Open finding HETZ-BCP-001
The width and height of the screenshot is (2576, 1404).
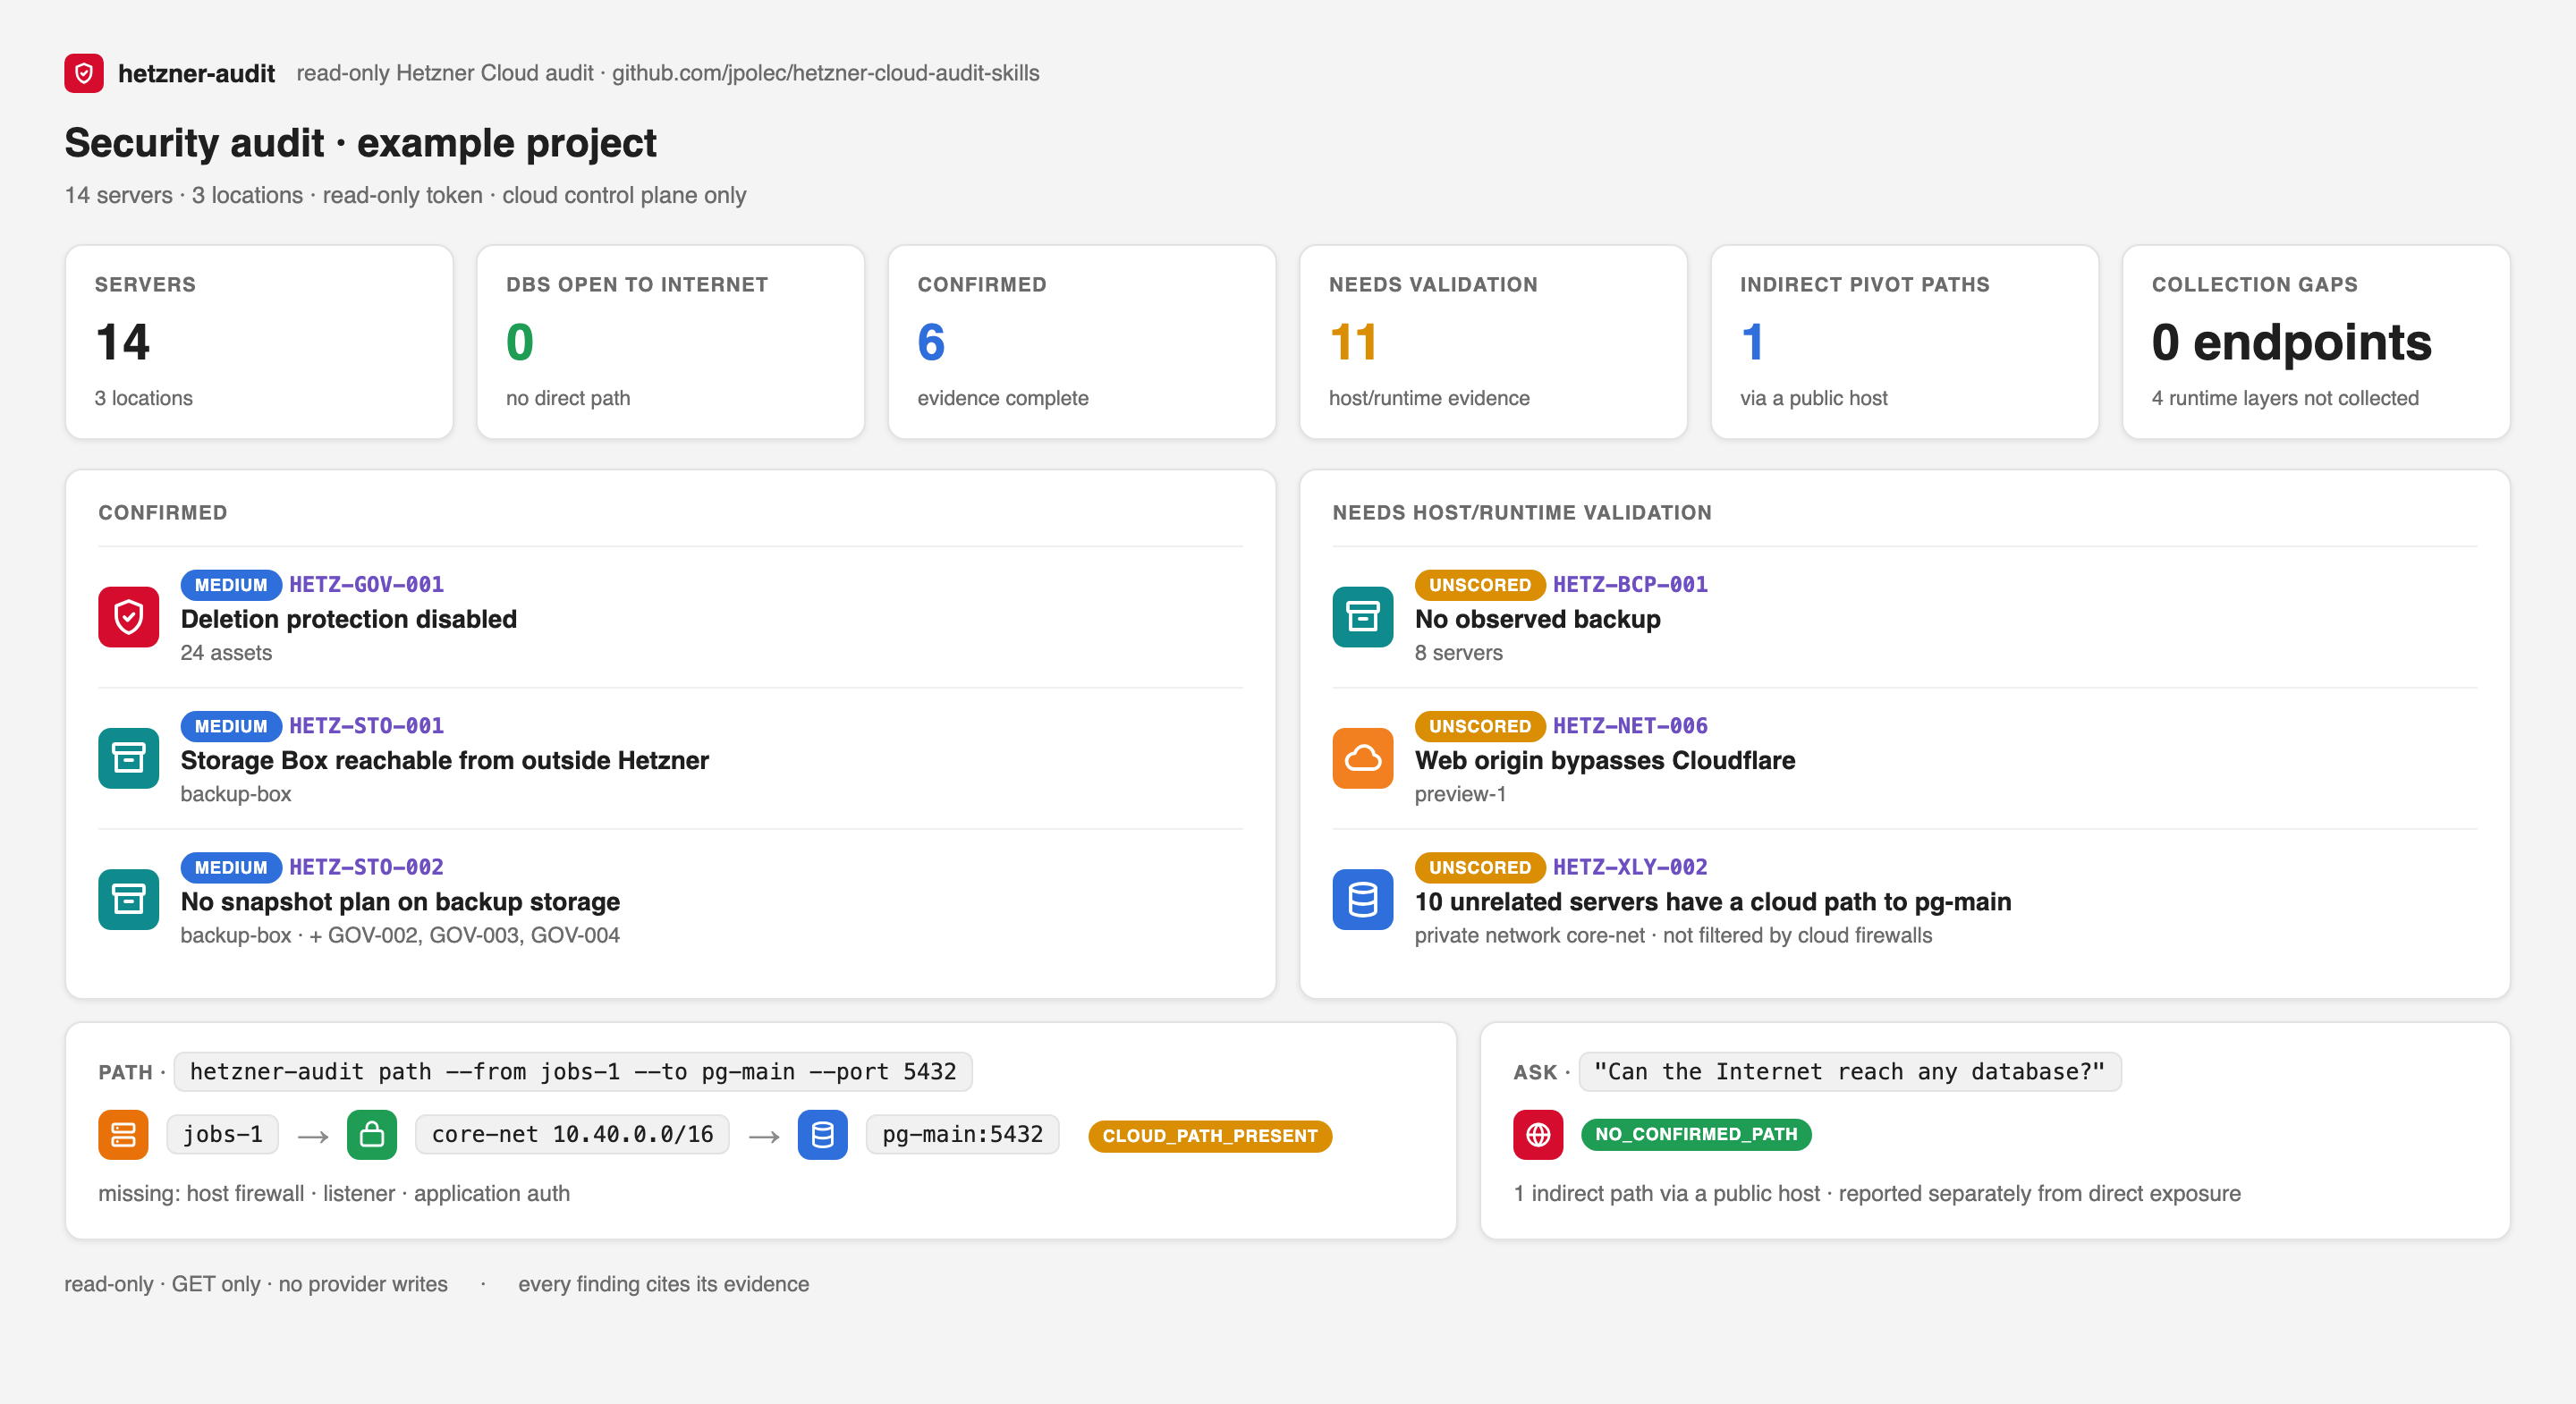[1630, 584]
